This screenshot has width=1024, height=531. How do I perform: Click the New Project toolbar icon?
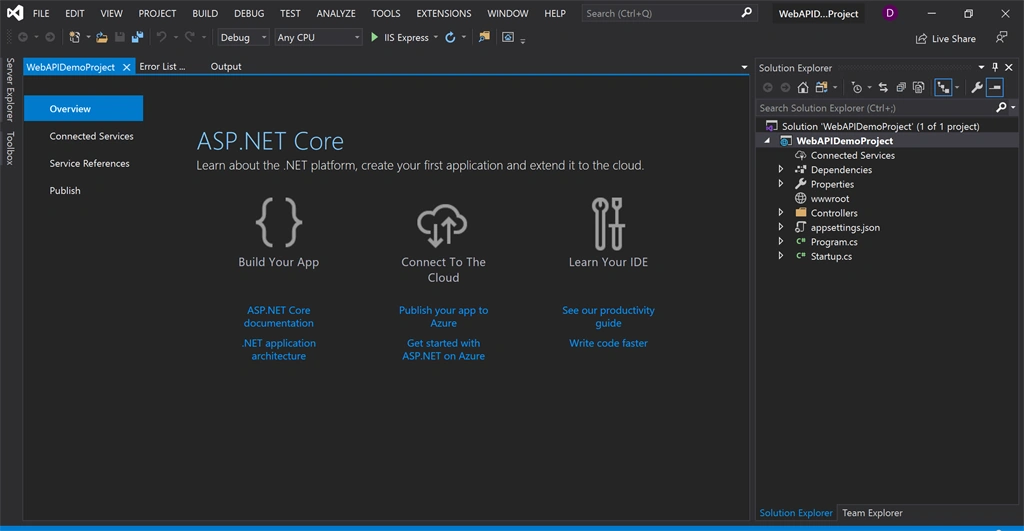click(x=74, y=37)
